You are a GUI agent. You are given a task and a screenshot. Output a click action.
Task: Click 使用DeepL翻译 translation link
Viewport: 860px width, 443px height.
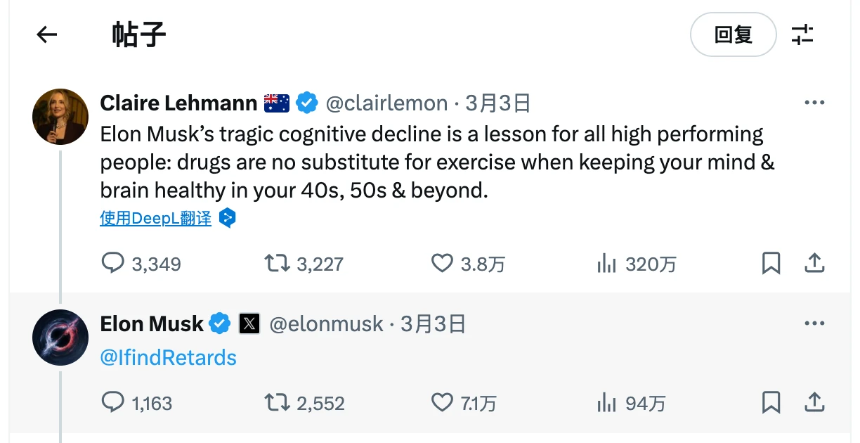coord(156,218)
